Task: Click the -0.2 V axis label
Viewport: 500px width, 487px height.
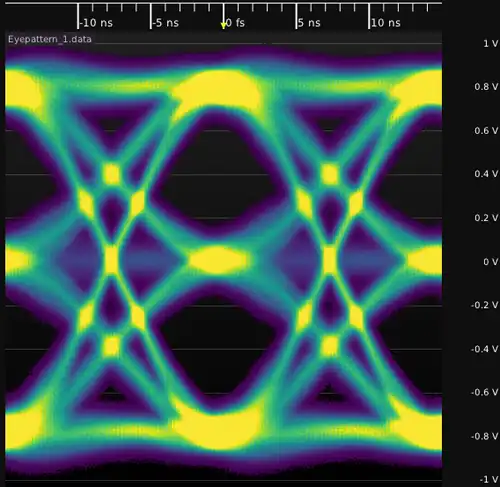Action: tap(485, 305)
